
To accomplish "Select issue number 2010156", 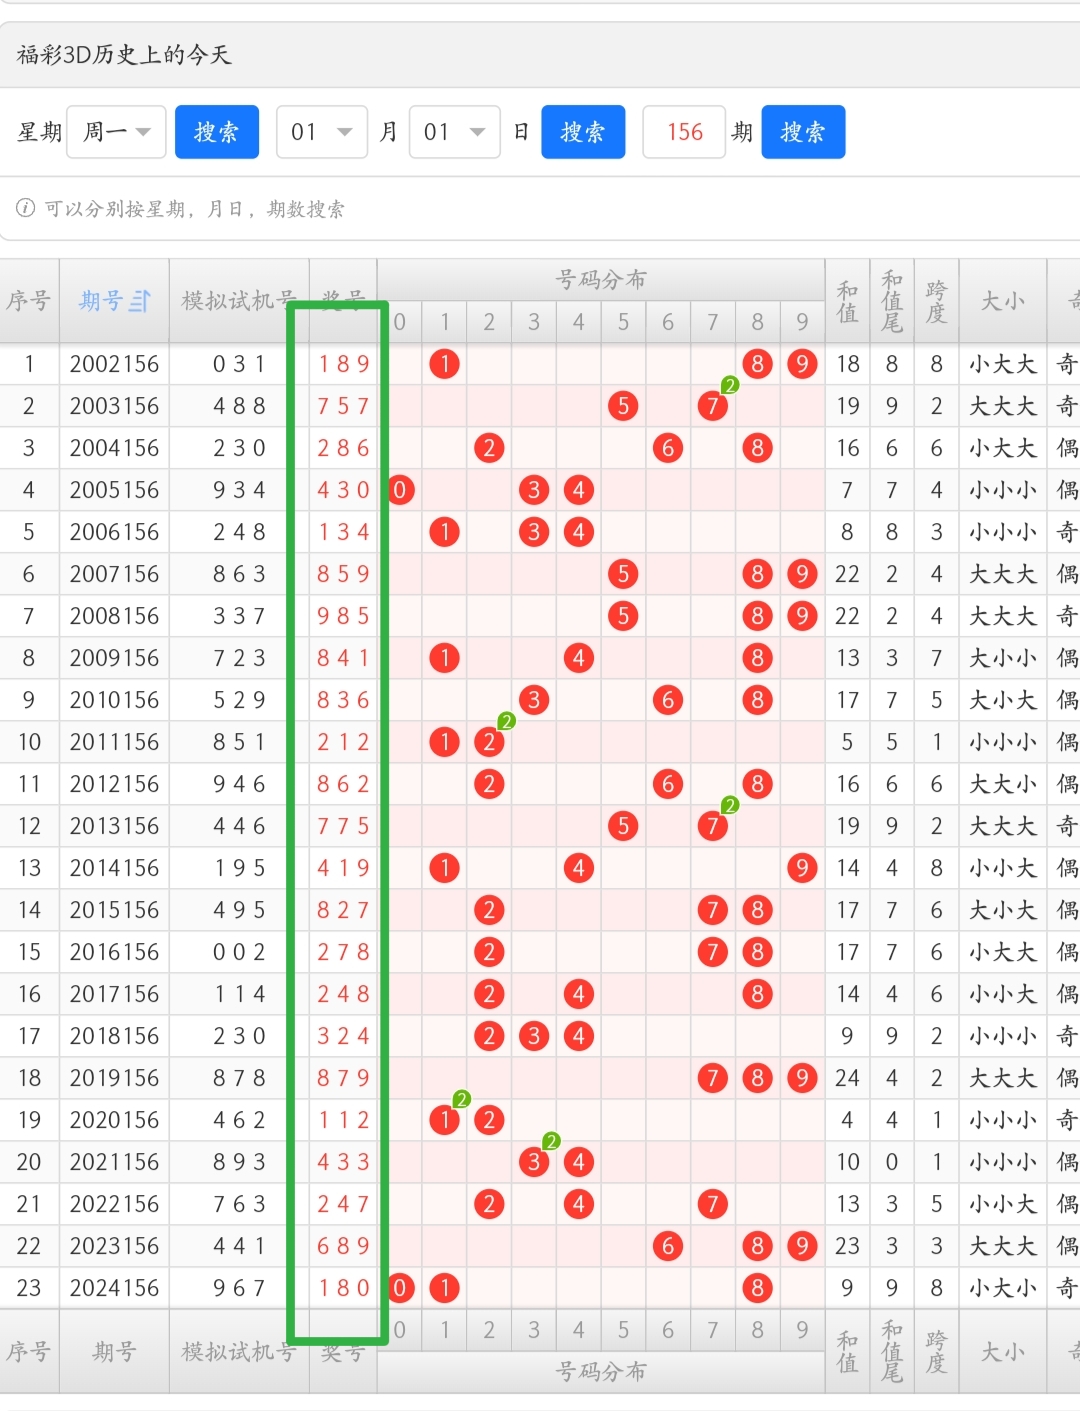I will pyautogui.click(x=114, y=700).
